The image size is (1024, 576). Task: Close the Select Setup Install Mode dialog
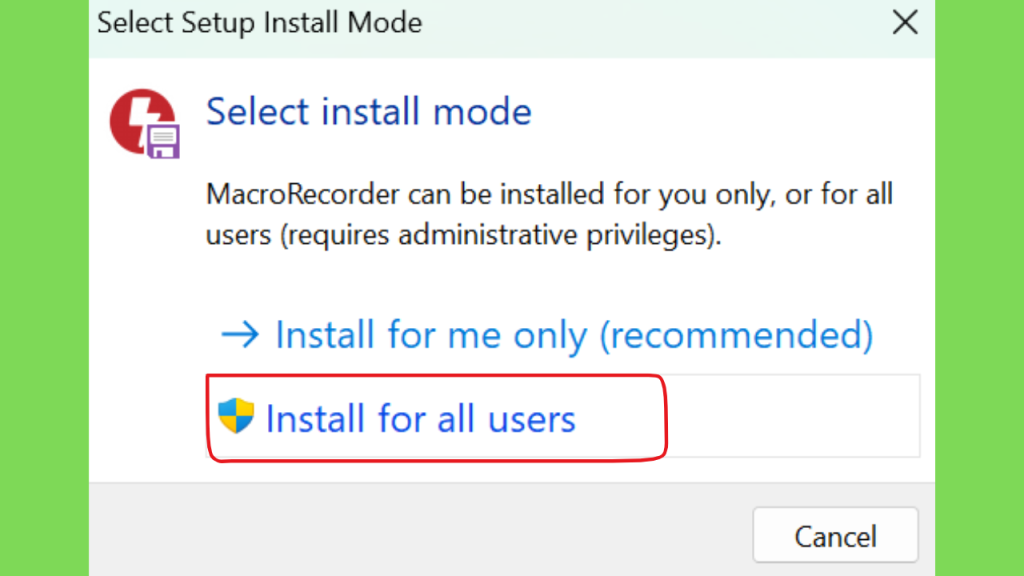tap(905, 23)
